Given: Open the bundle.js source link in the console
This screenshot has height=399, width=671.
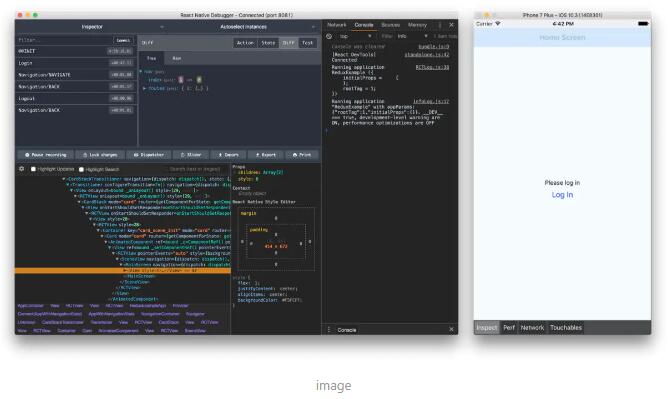Looking at the screenshot, I should pyautogui.click(x=433, y=47).
